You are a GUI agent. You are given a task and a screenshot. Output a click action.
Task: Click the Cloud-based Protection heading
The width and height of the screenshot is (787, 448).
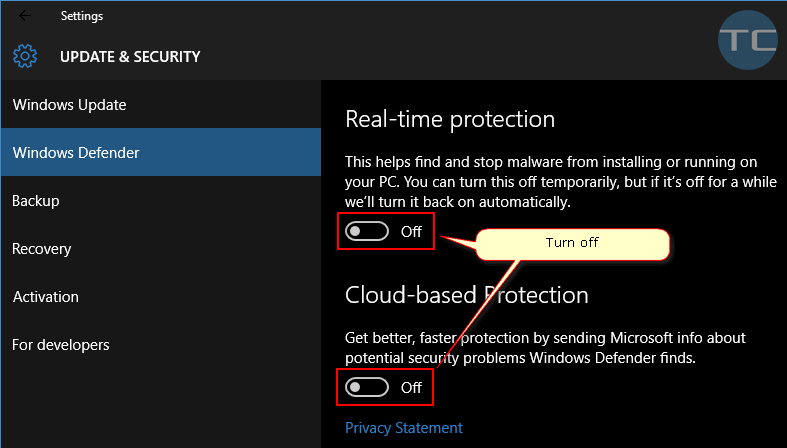466,295
